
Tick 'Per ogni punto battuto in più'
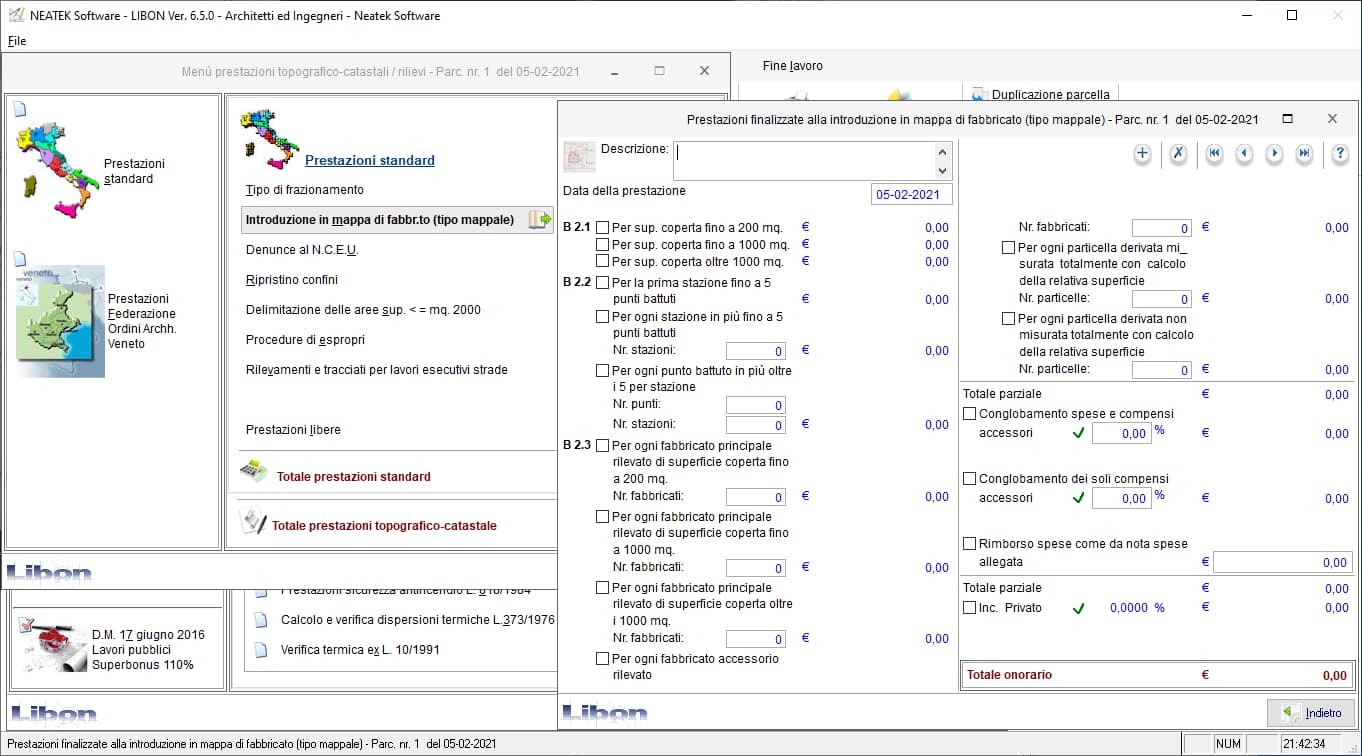pos(602,371)
